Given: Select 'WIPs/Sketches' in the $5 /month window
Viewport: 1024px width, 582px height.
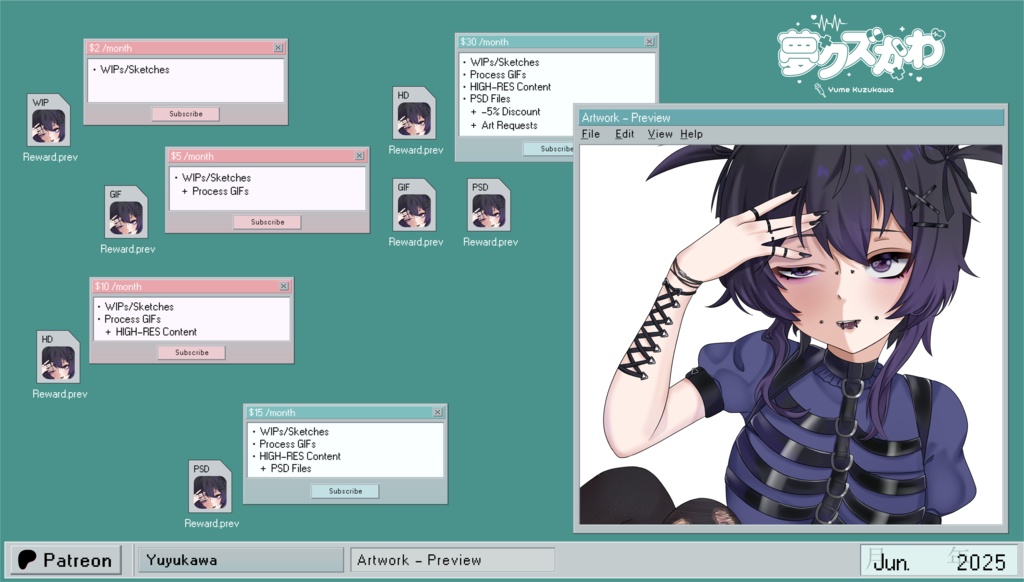Looking at the screenshot, I should (216, 178).
